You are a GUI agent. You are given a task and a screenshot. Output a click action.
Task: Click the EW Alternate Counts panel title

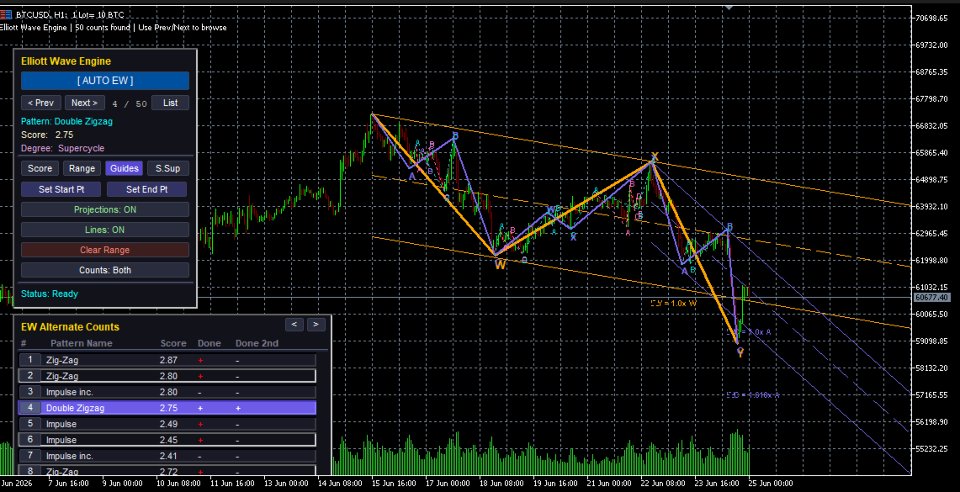(70, 327)
